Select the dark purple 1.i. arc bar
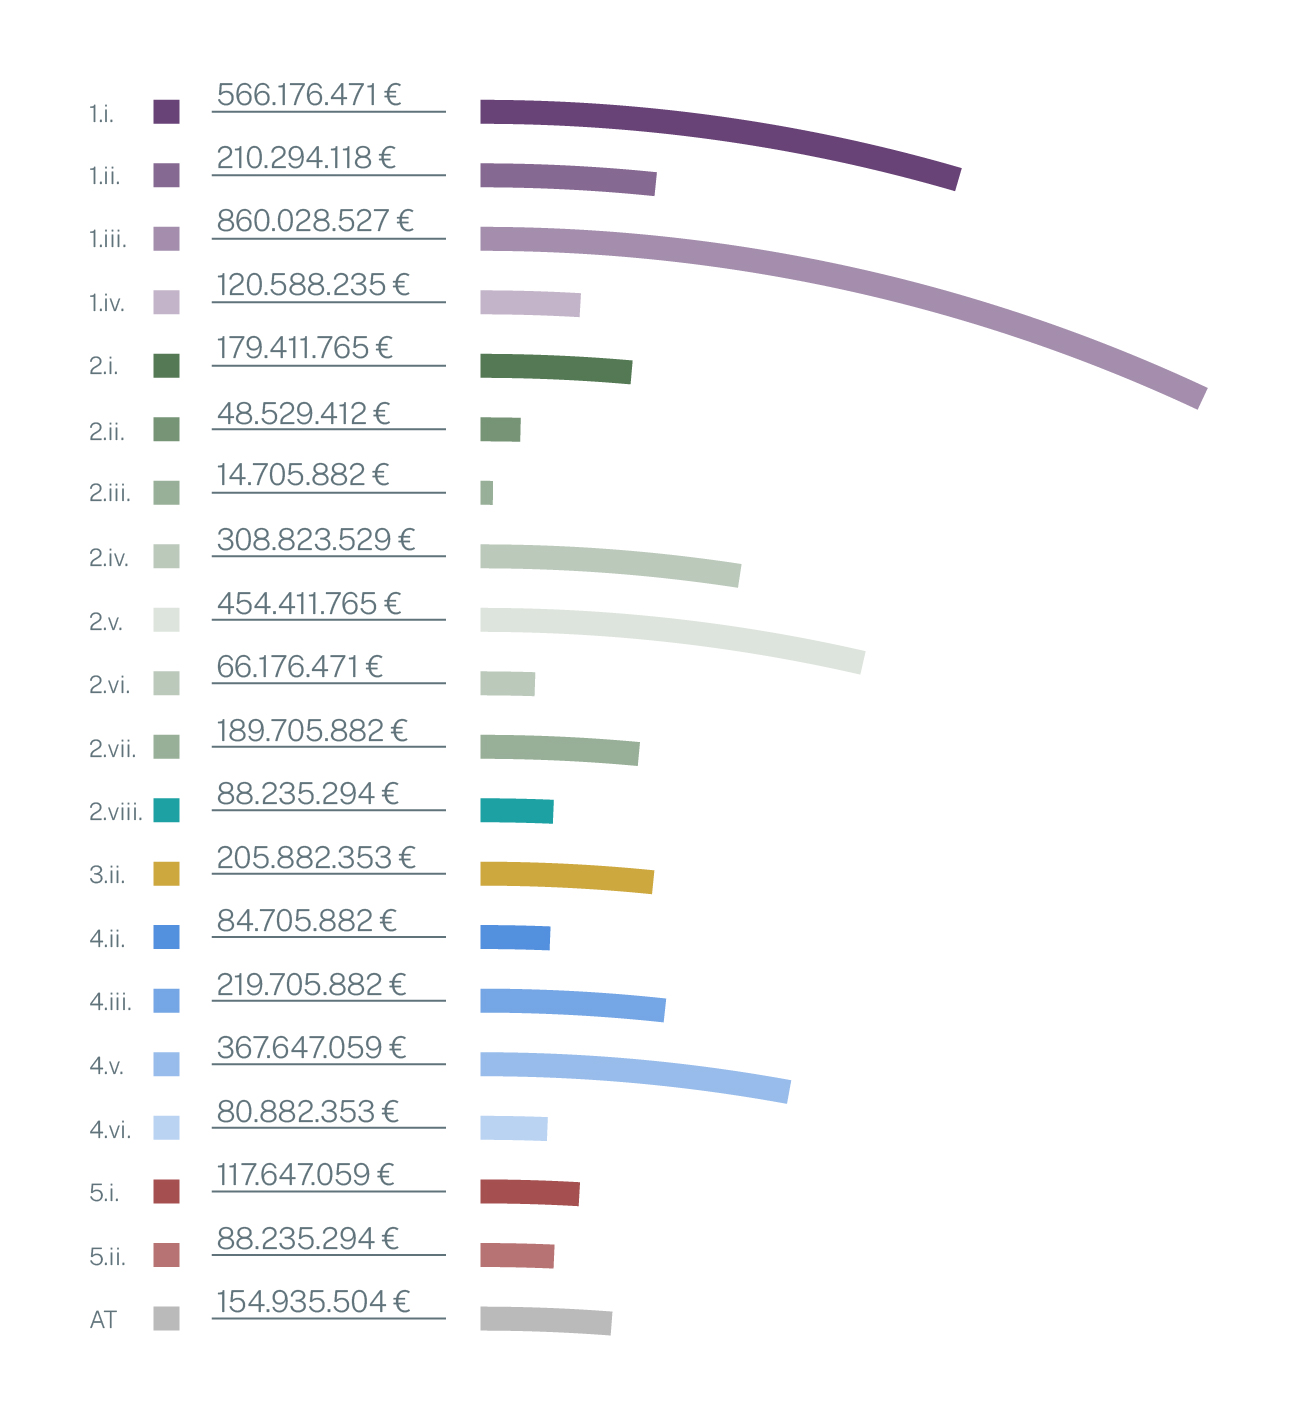Screen dimensions: 1293x1428 coord(720,130)
